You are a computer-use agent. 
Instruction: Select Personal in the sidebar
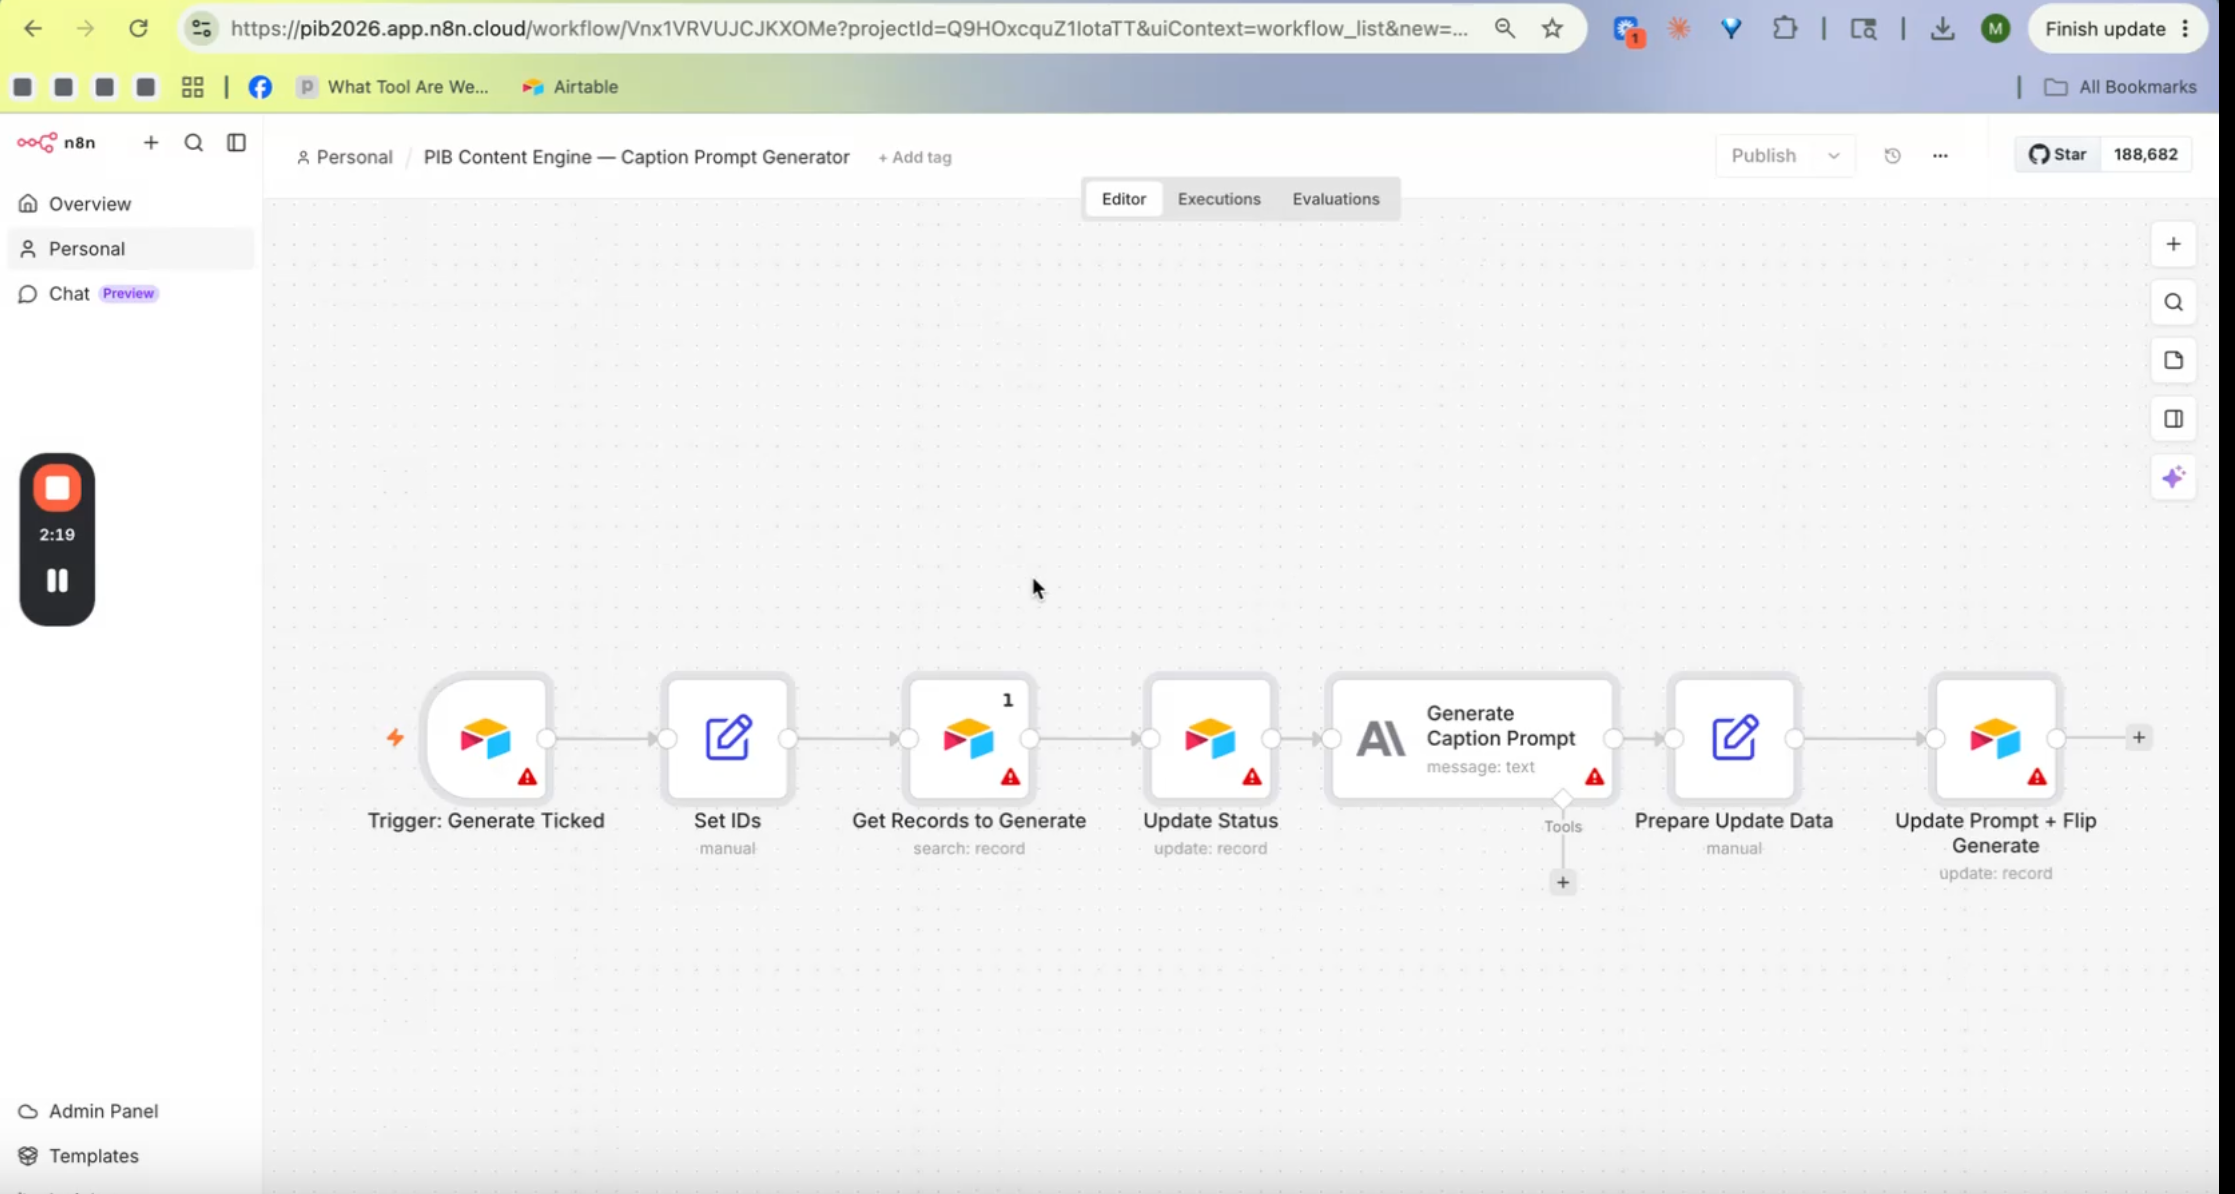coord(130,249)
